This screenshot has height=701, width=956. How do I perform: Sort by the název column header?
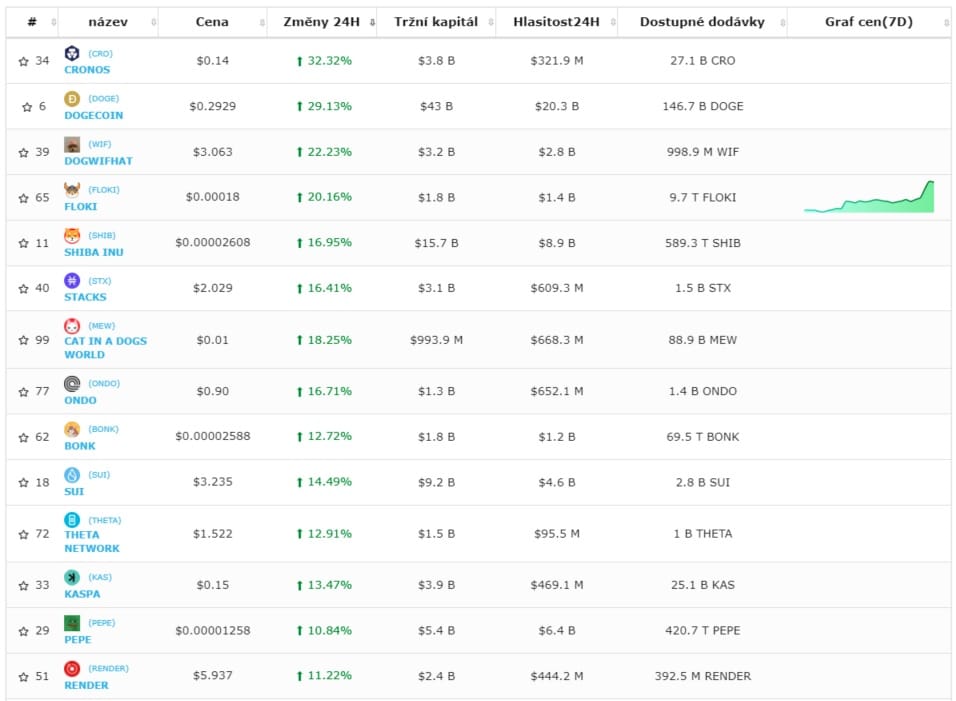108,22
